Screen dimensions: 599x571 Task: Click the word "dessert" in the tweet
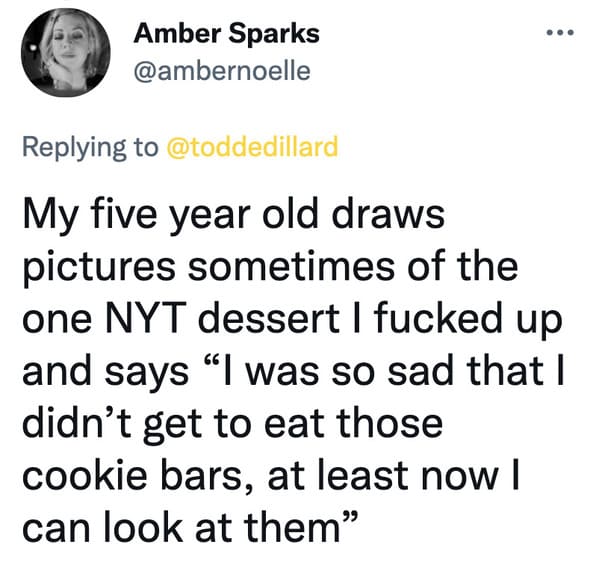click(x=269, y=318)
